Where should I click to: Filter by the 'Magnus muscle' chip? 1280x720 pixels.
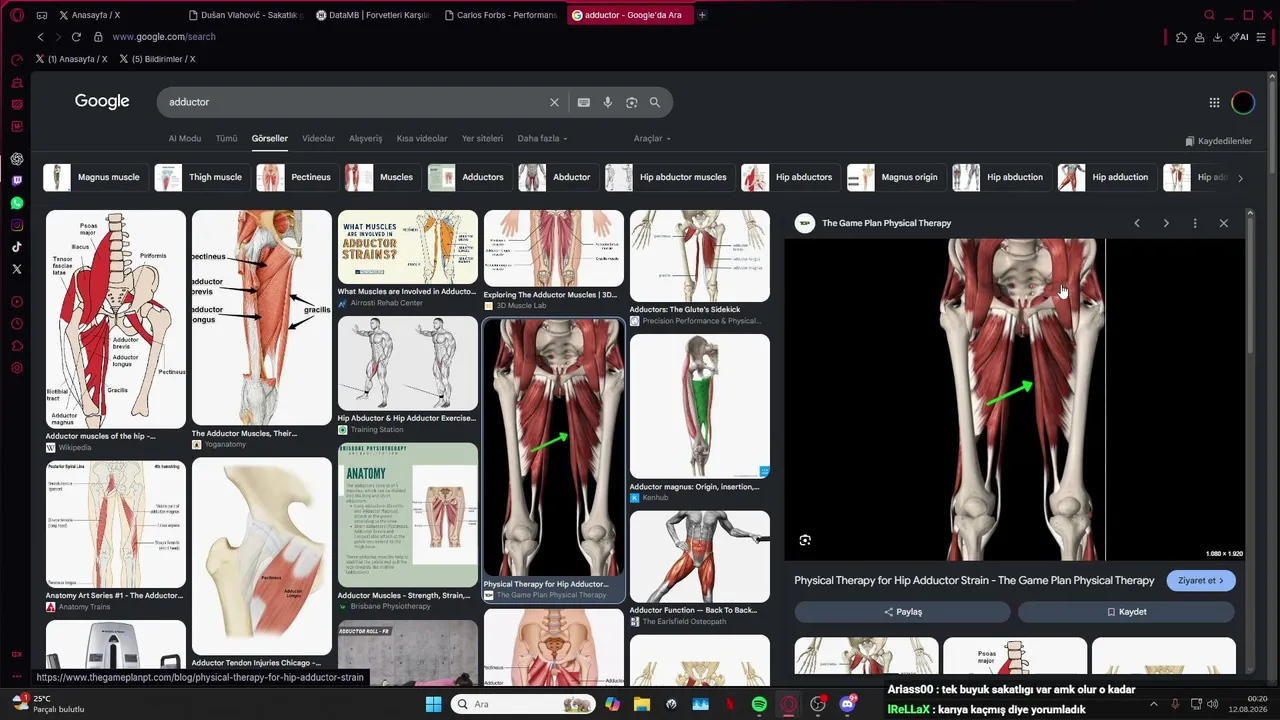pos(96,177)
